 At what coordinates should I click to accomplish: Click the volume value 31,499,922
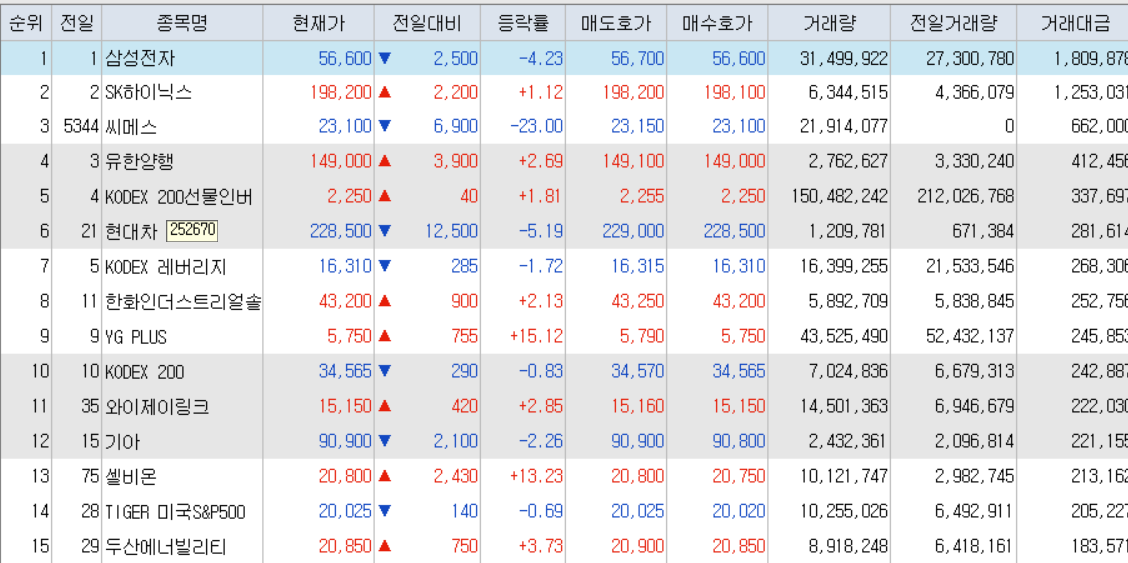pos(844,59)
